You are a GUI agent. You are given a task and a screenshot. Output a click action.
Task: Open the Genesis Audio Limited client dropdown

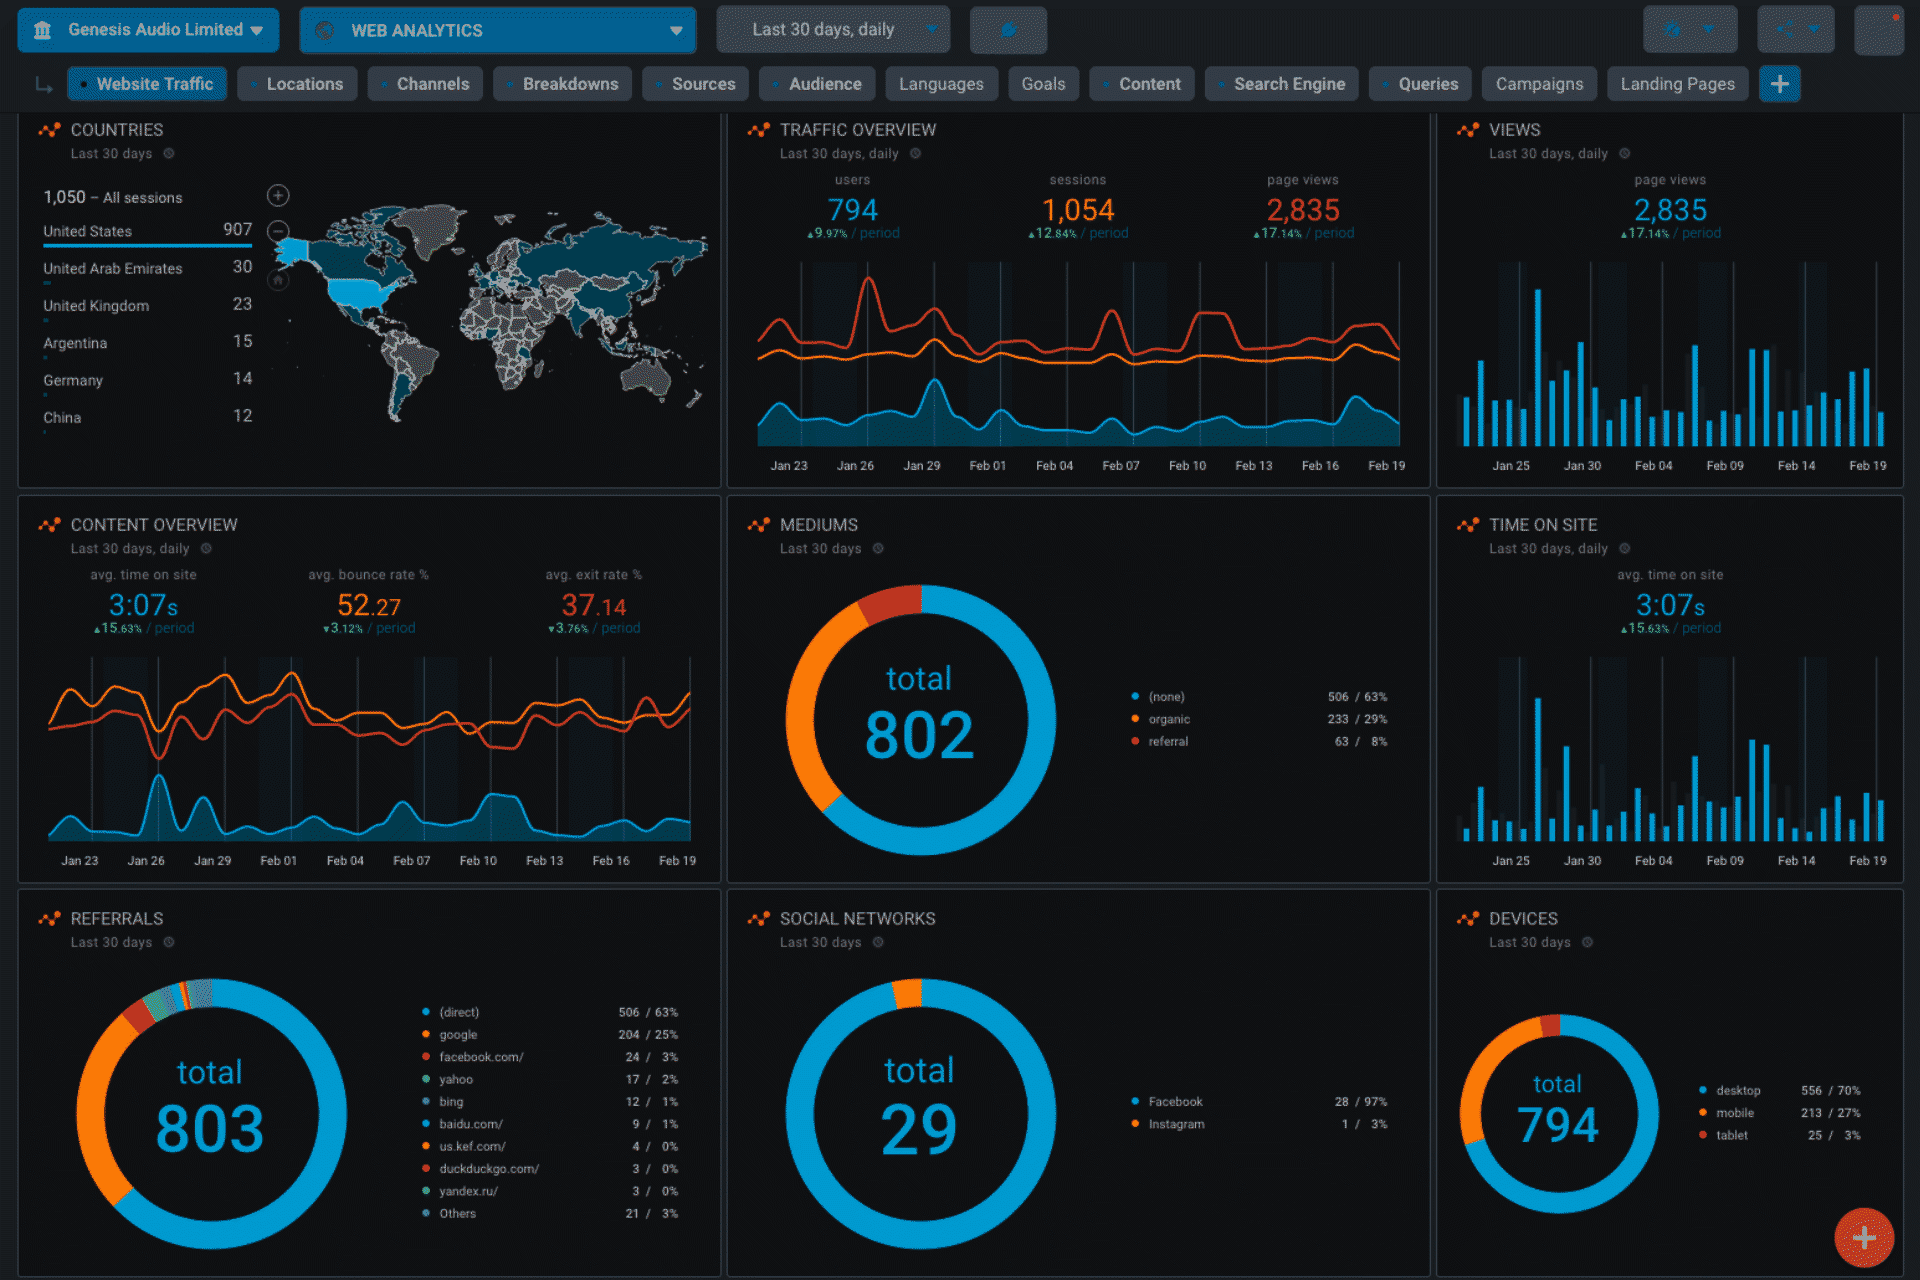(x=148, y=30)
